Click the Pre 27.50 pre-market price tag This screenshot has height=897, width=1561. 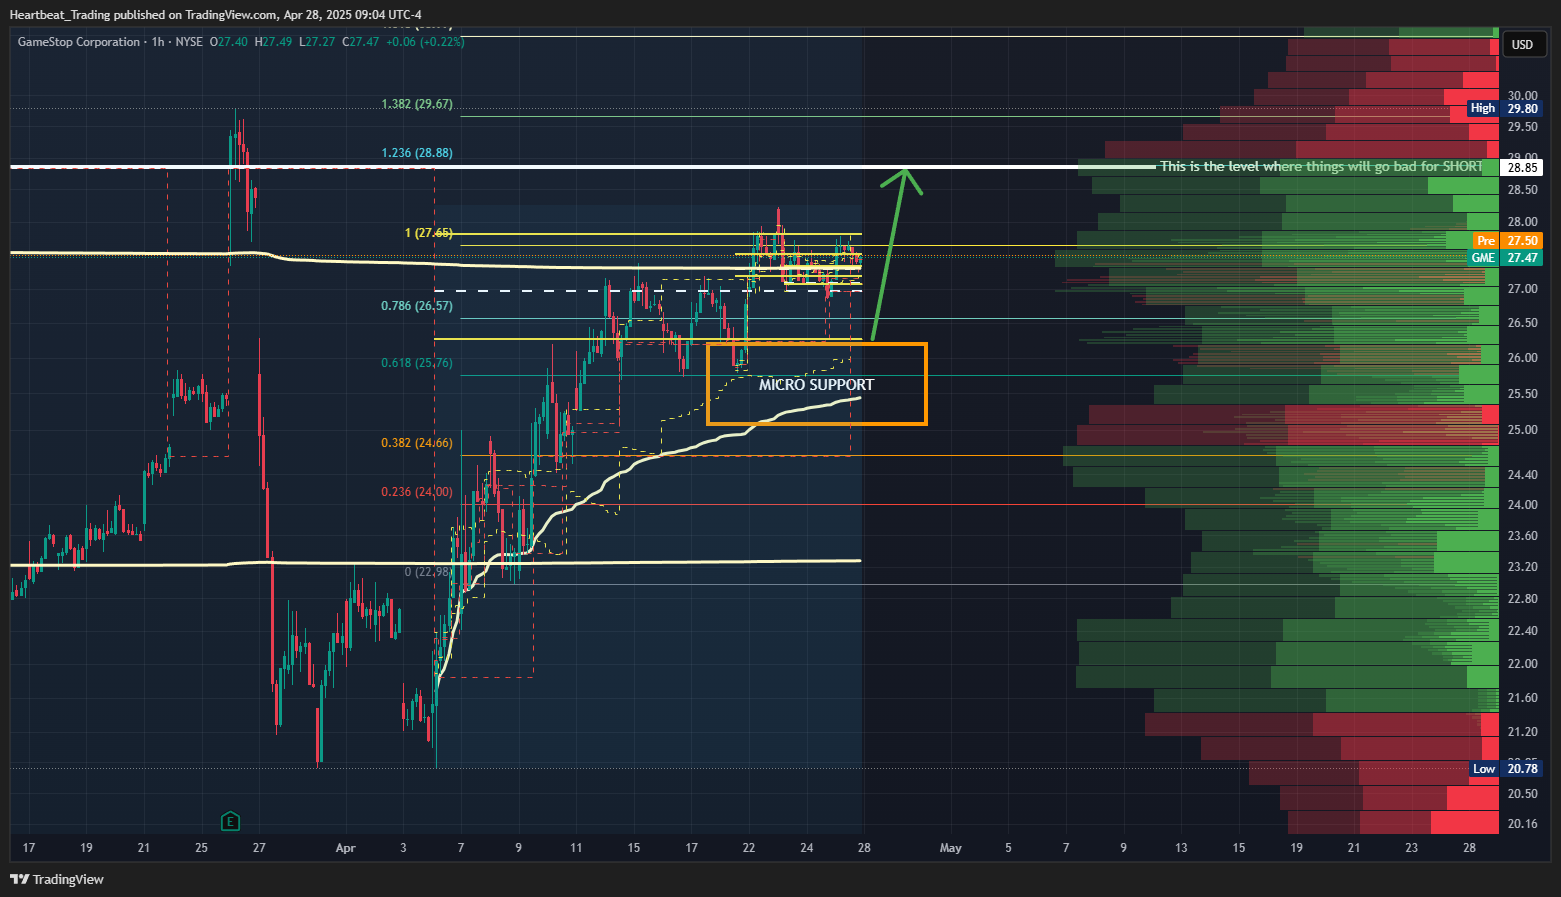click(x=1508, y=241)
